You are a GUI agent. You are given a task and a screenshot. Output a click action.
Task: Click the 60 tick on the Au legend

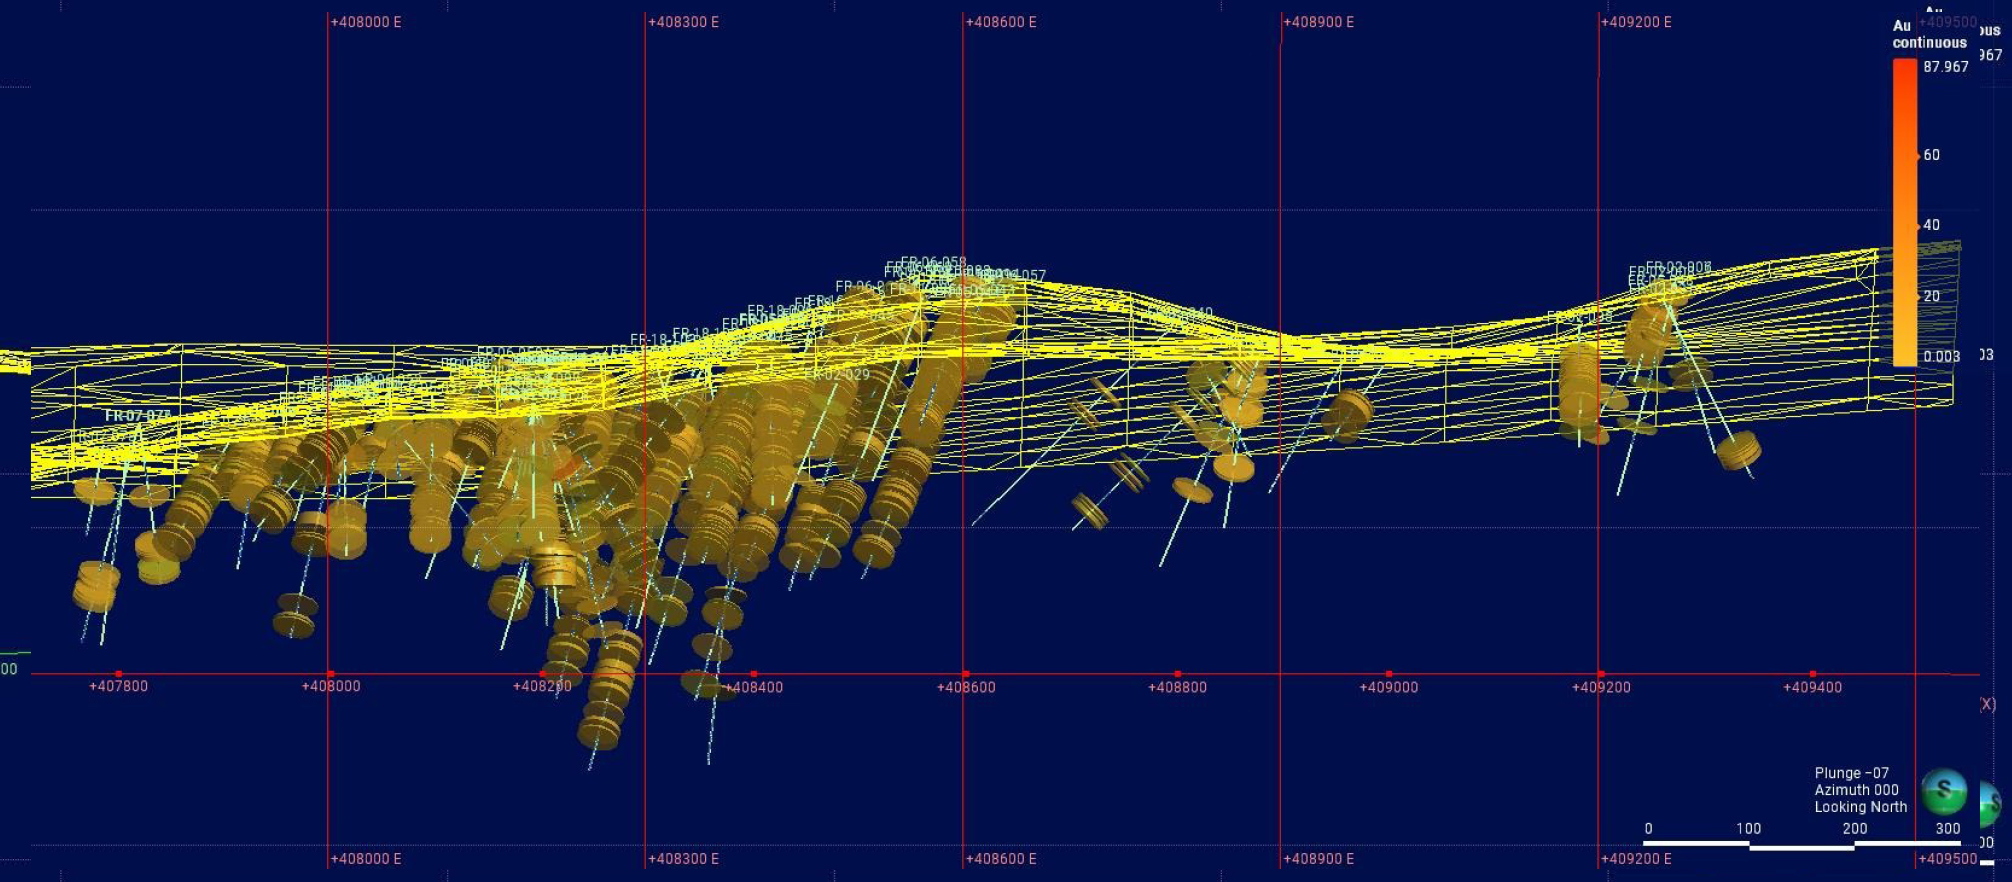tap(1931, 155)
